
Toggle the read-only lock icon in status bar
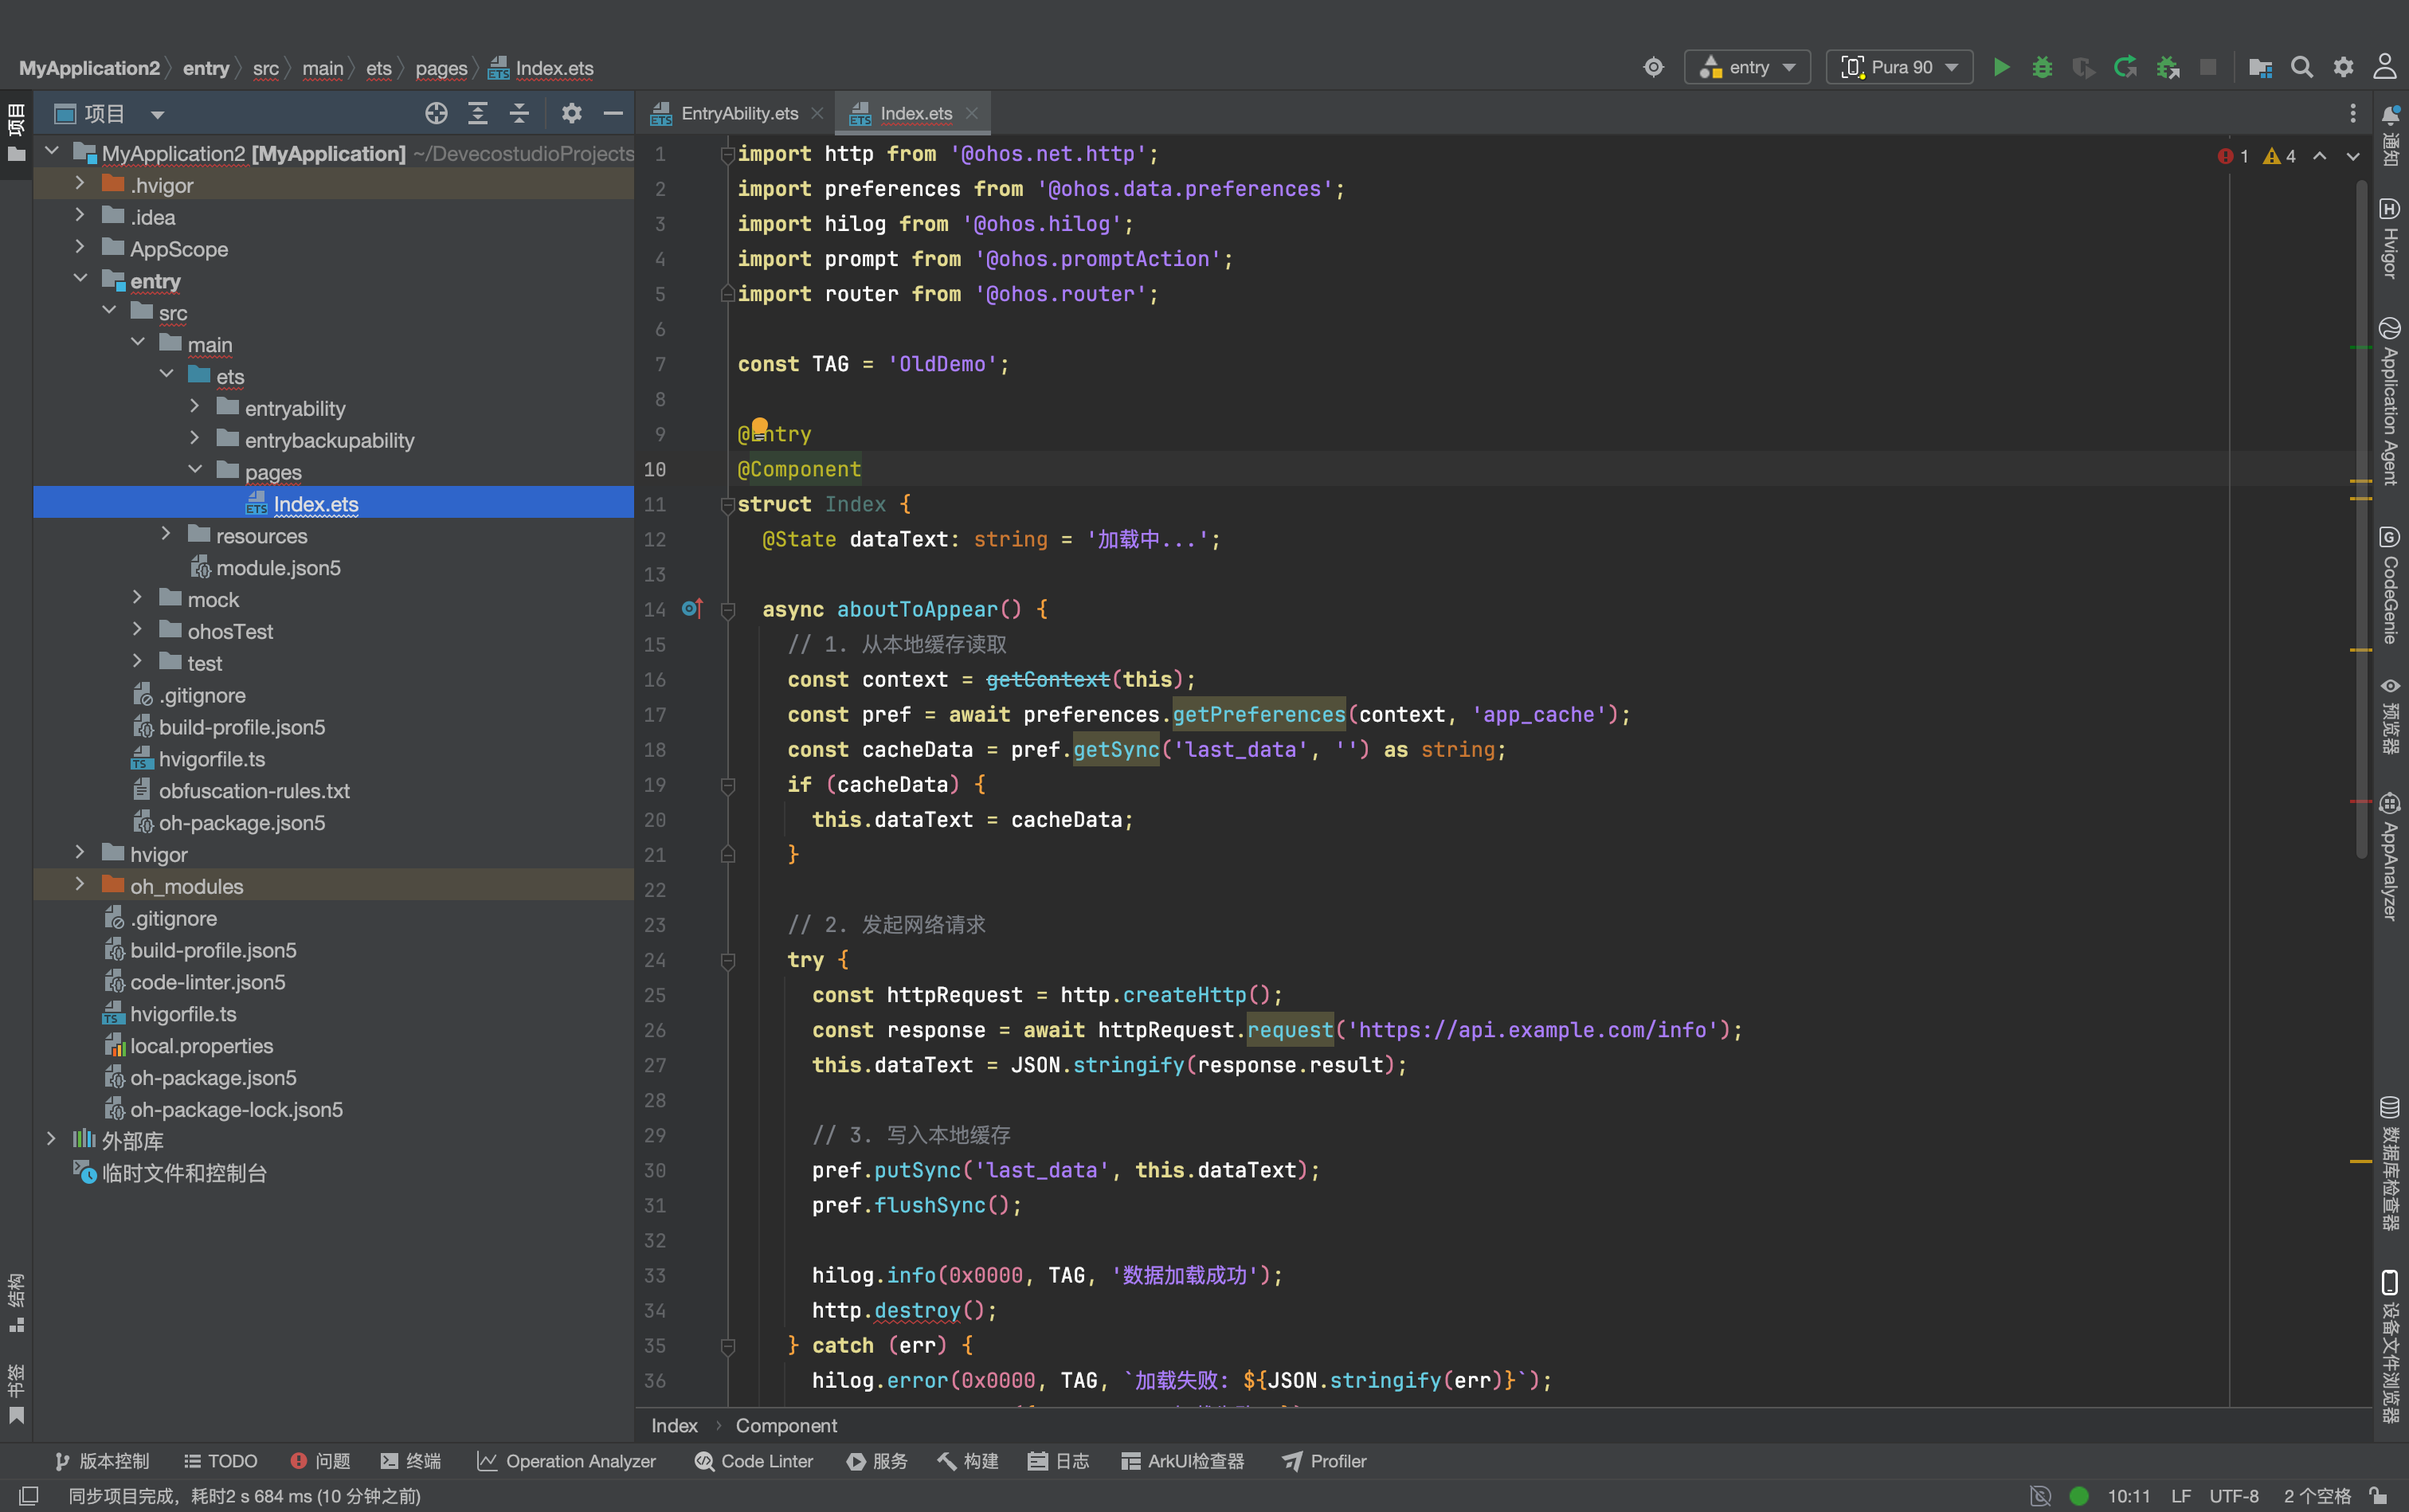[2379, 1496]
